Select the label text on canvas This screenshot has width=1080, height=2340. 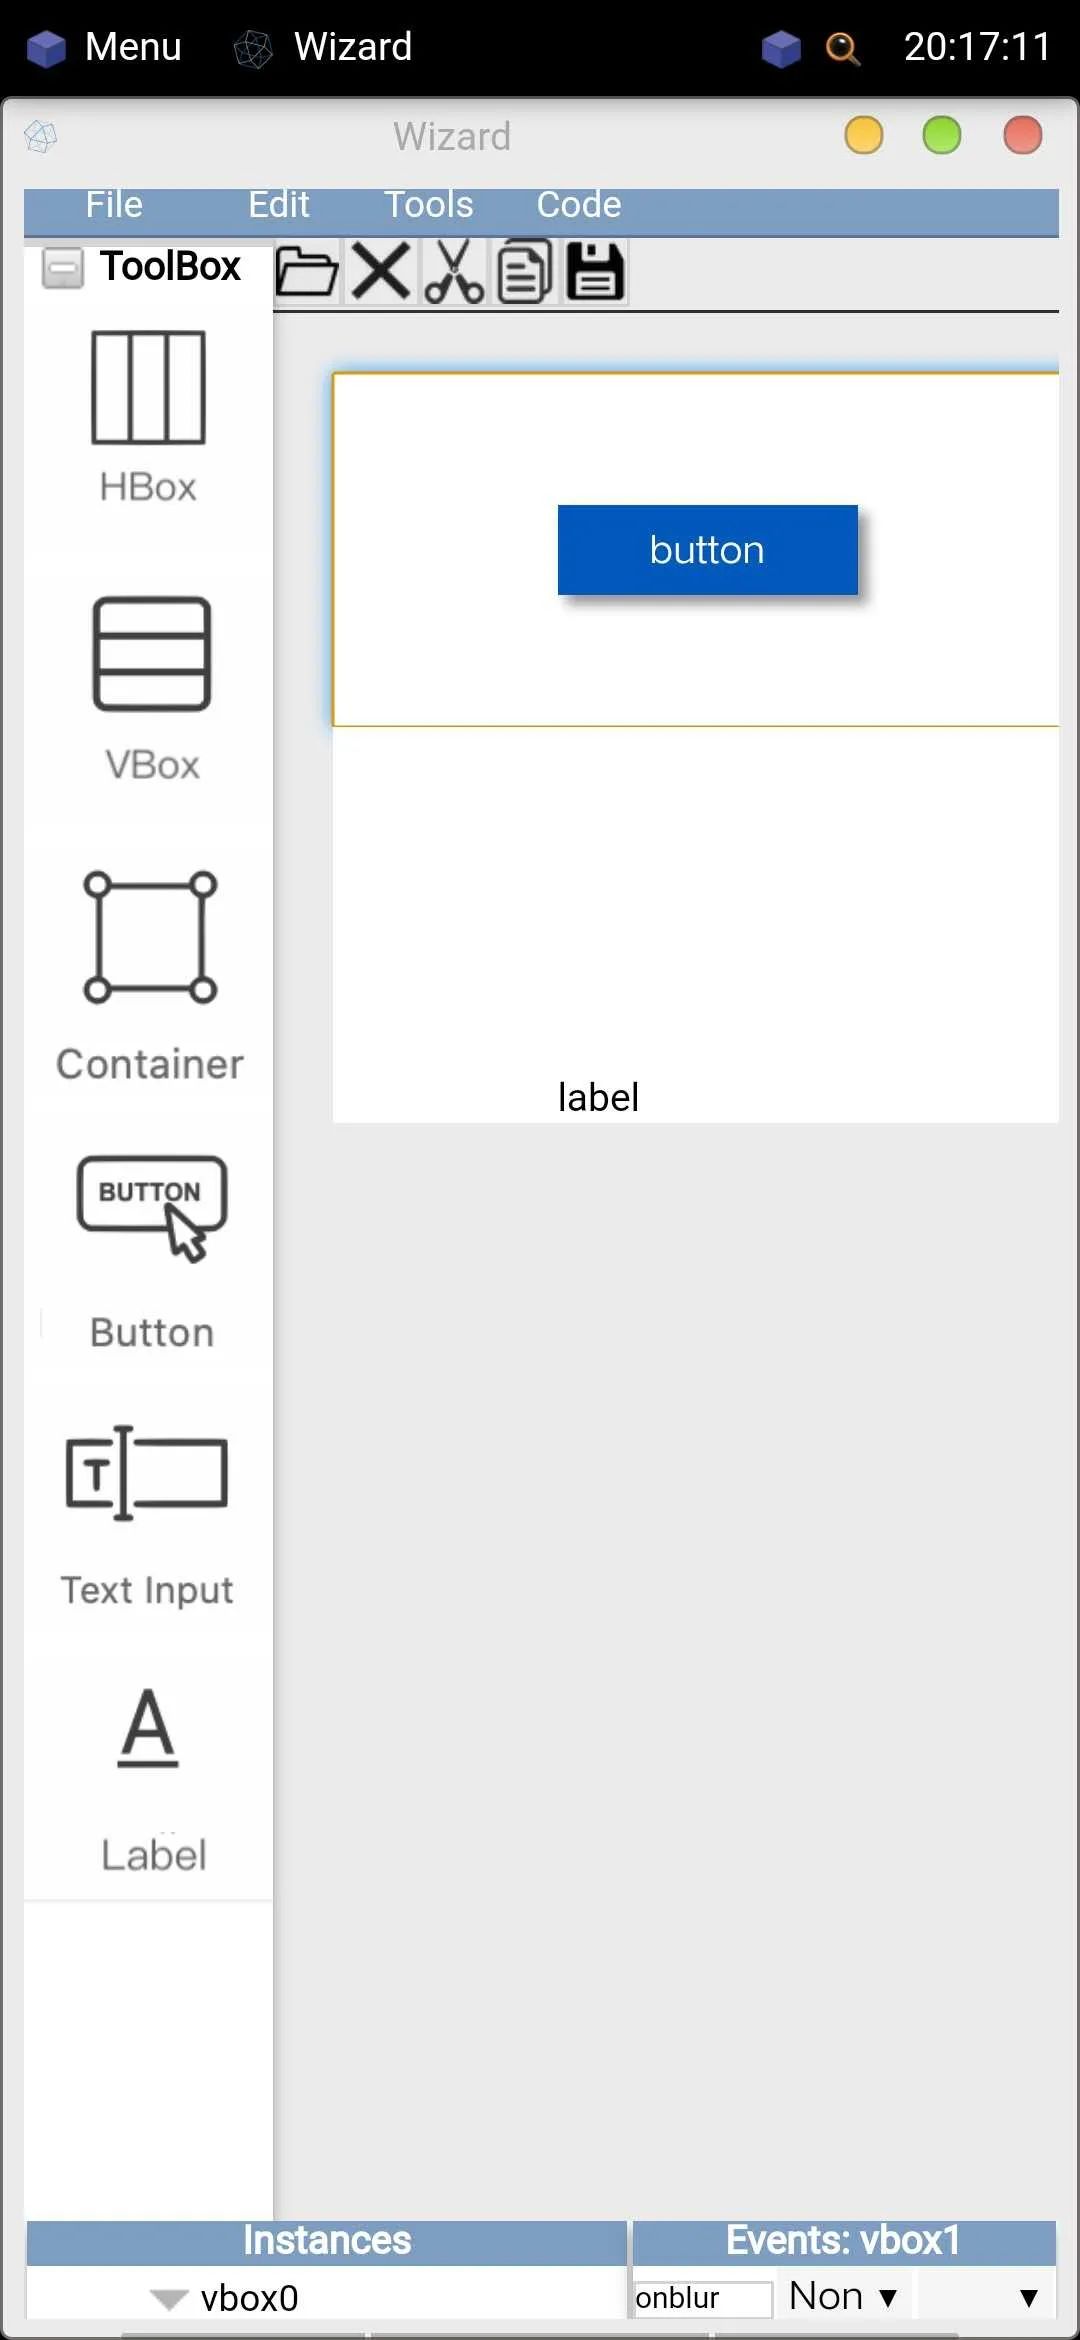point(598,1097)
